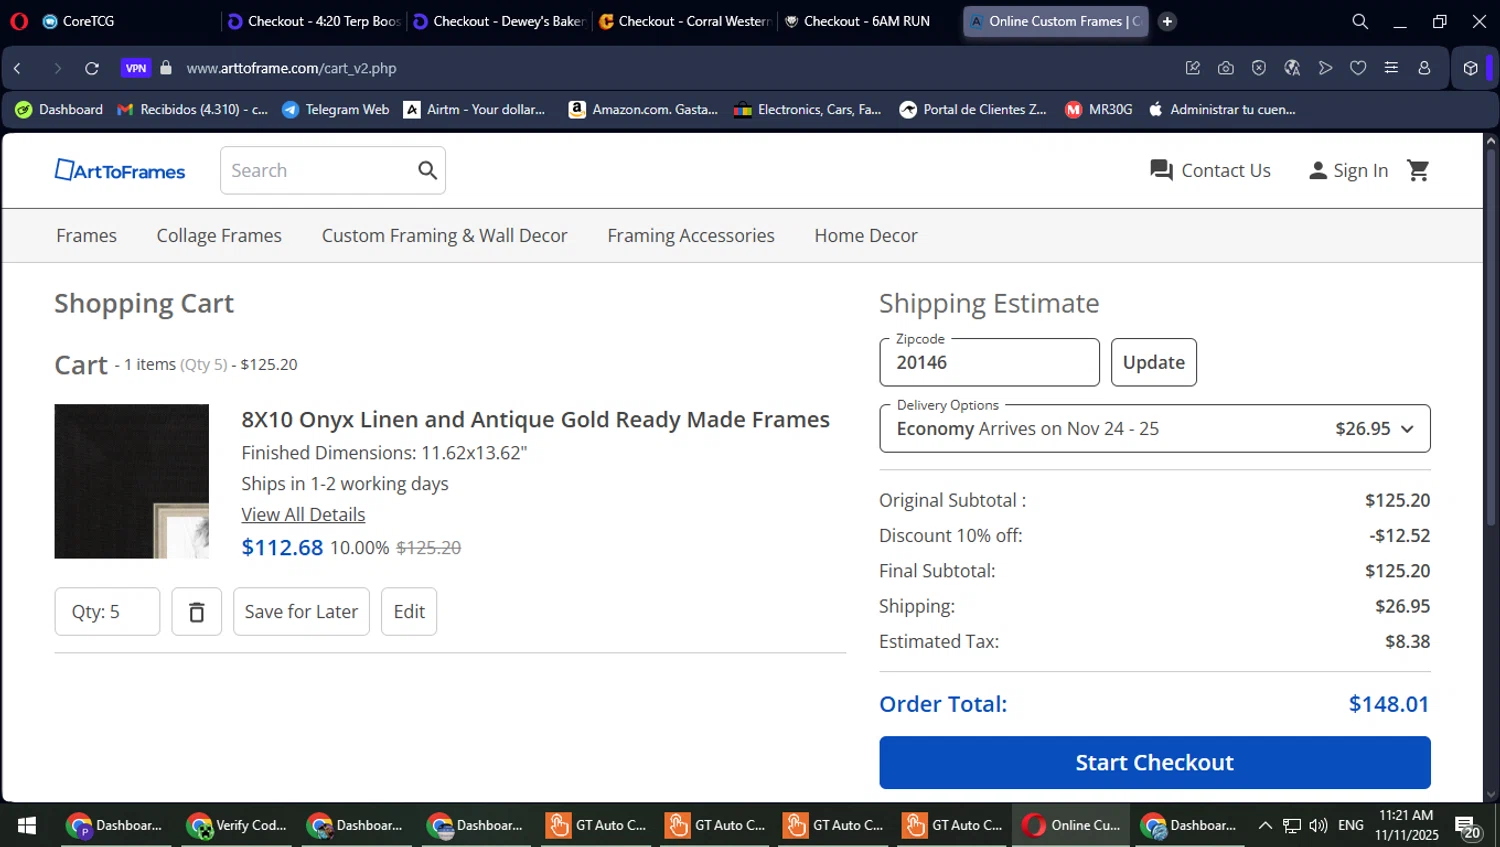1500x847 pixels.
Task: Open the Qty: 5 quantity selector
Action: click(107, 612)
